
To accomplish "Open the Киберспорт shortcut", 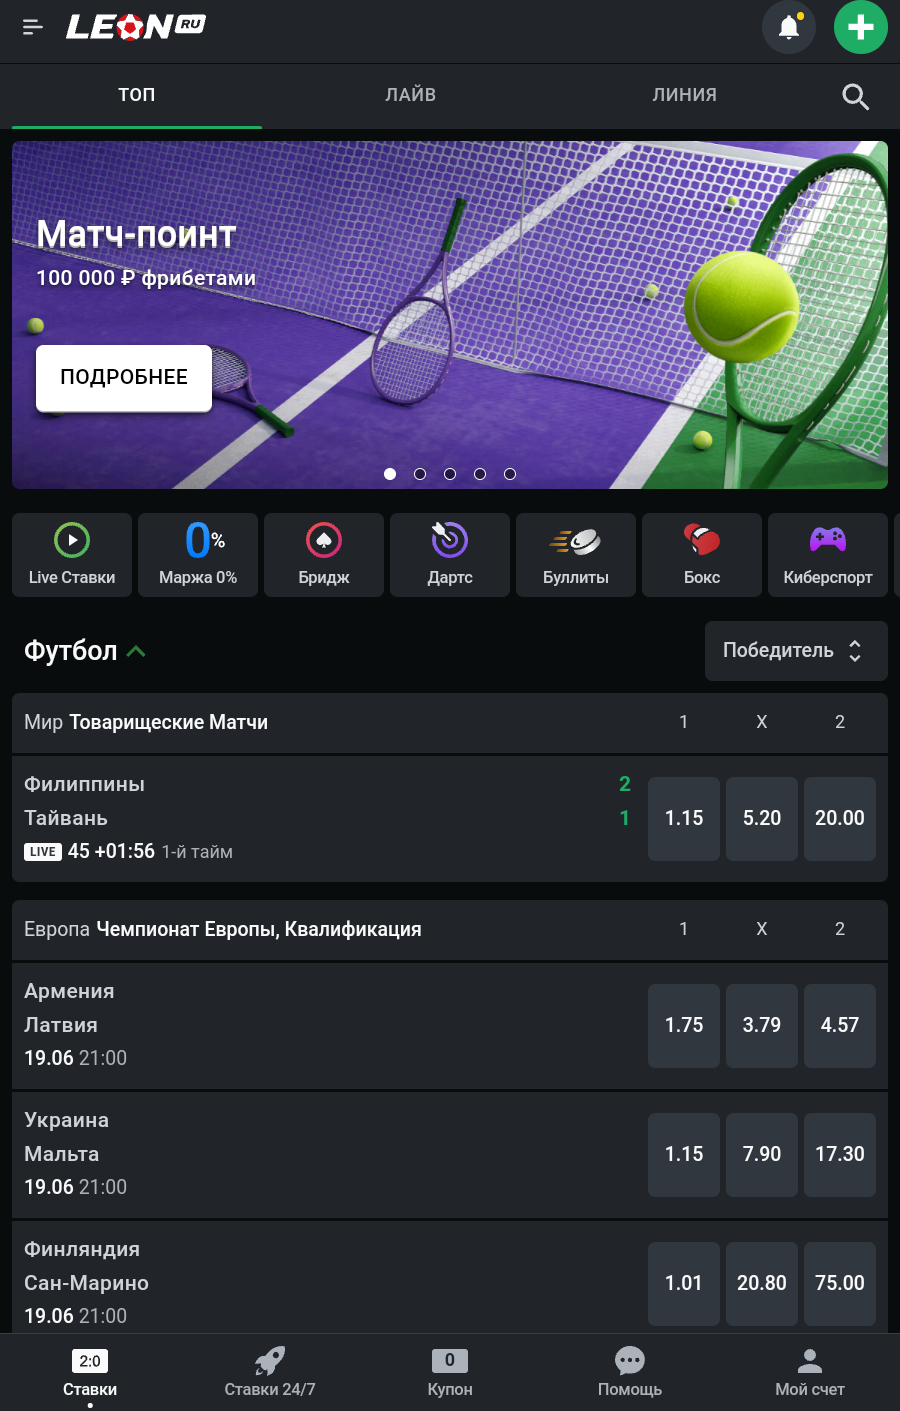I will (828, 555).
